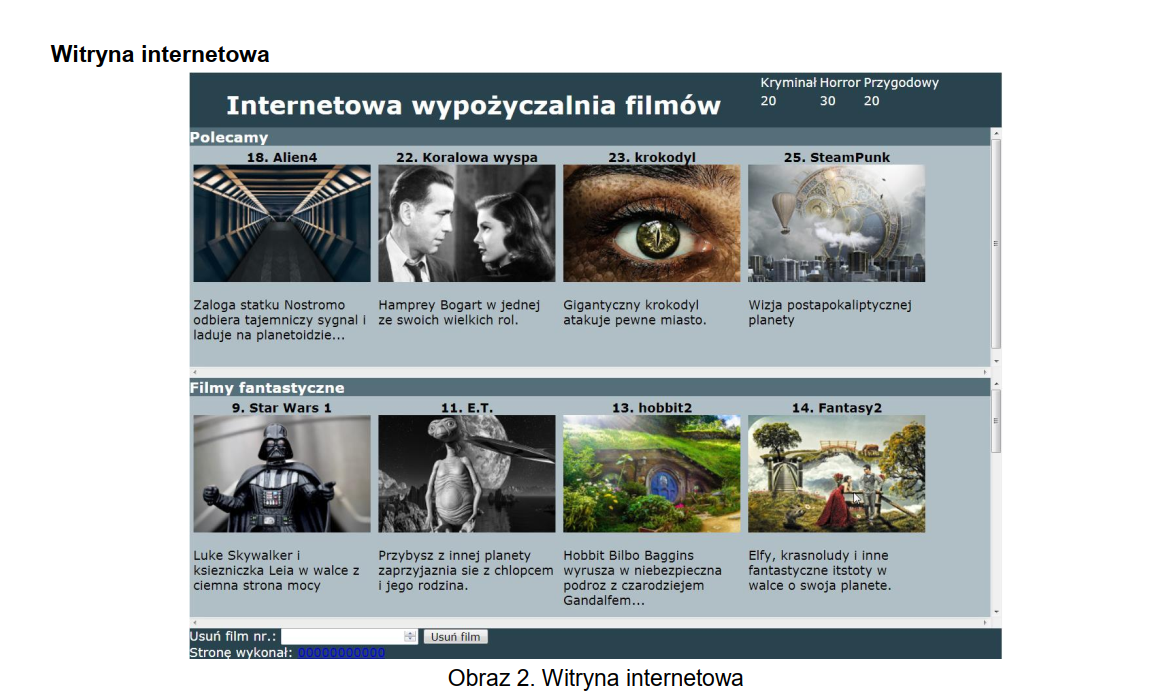This screenshot has width=1155, height=696.
Task: Click the E.T. alien movie image
Action: 466,473
